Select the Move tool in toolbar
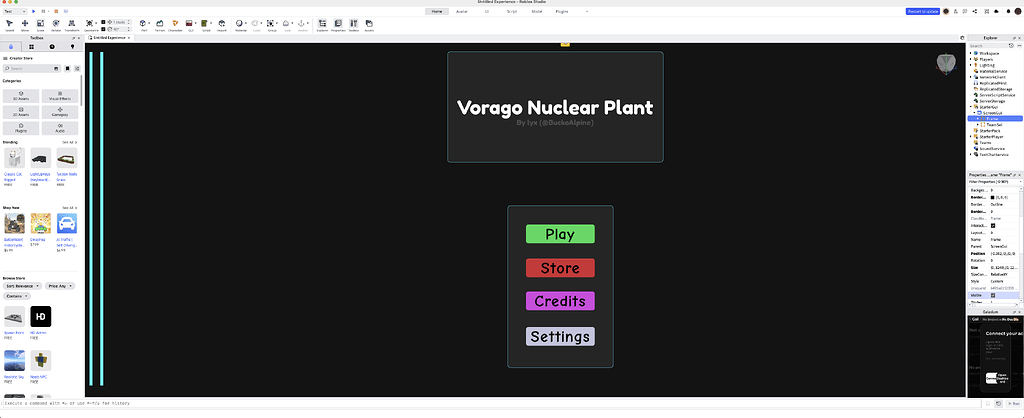 pos(25,25)
